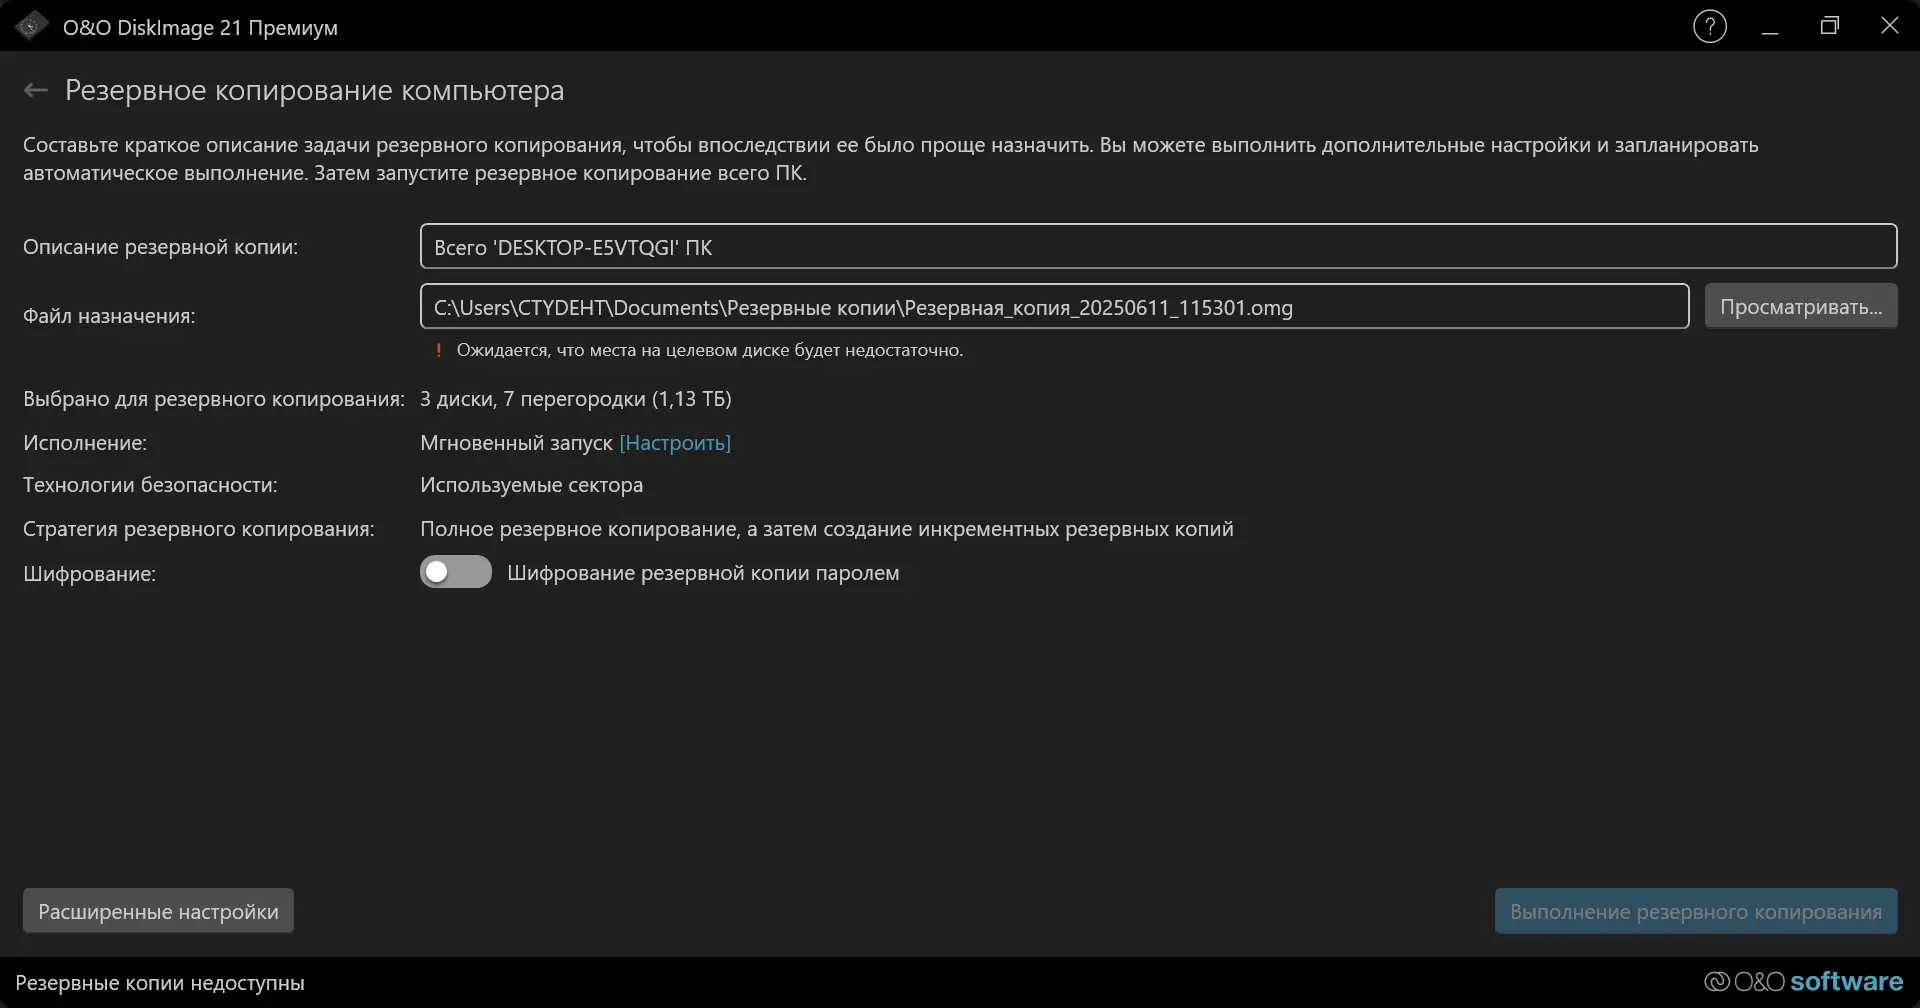
Task: Click the red exclamation warning icon
Action: [438, 350]
